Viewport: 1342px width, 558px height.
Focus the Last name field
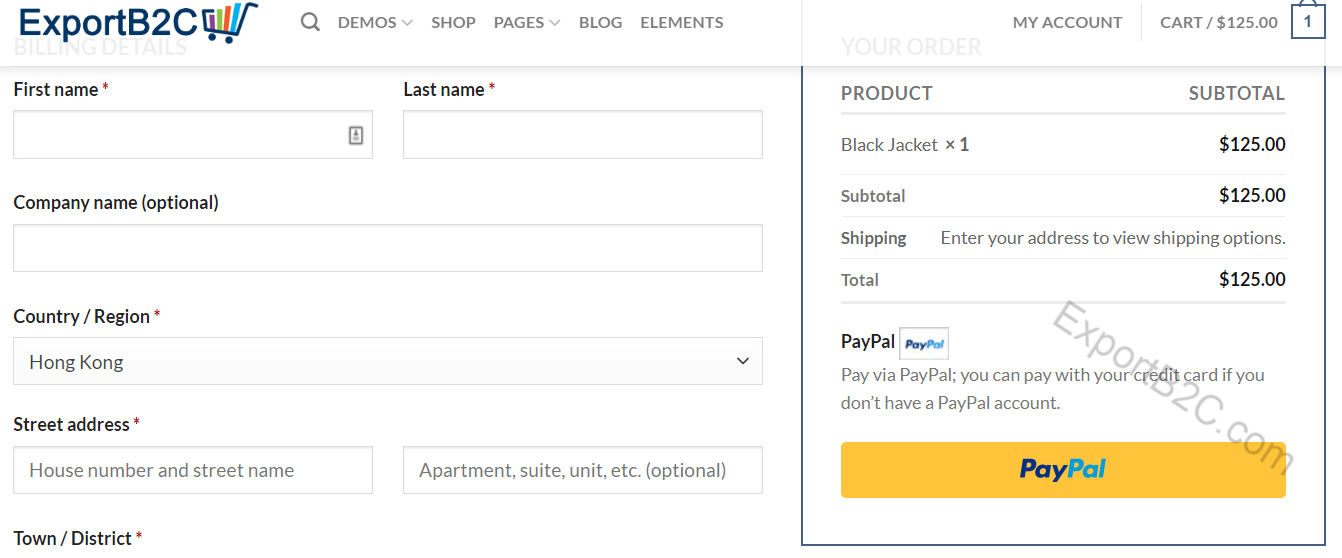click(x=583, y=135)
